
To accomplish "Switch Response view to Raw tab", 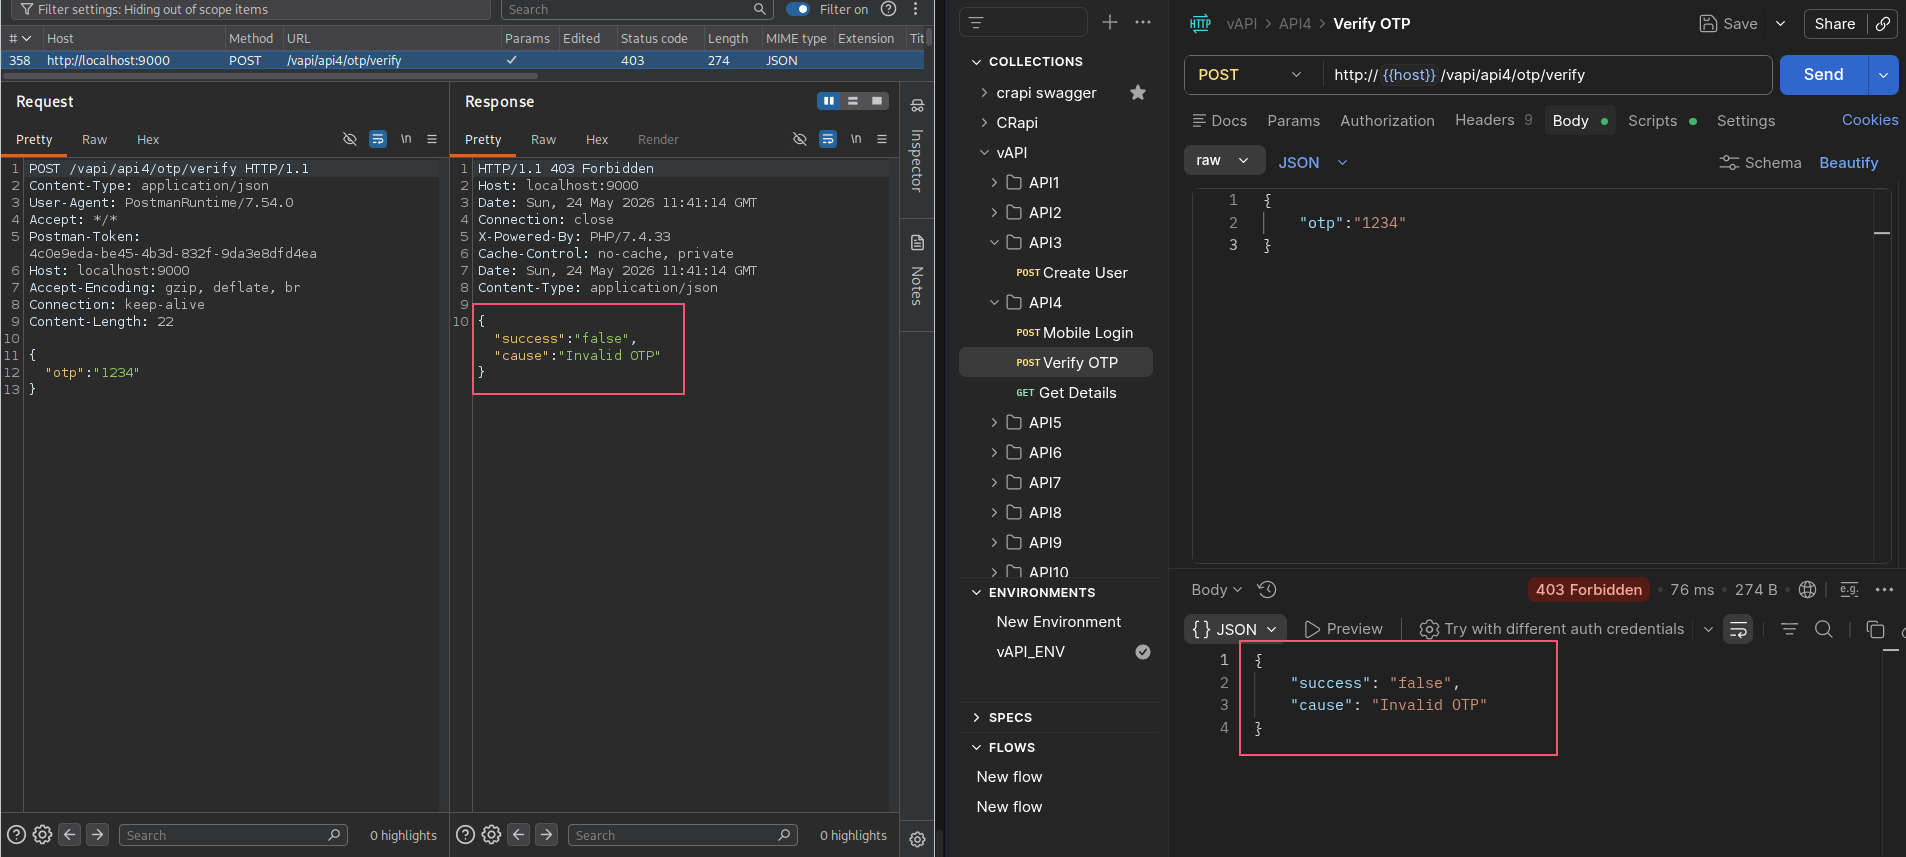I will 544,140.
